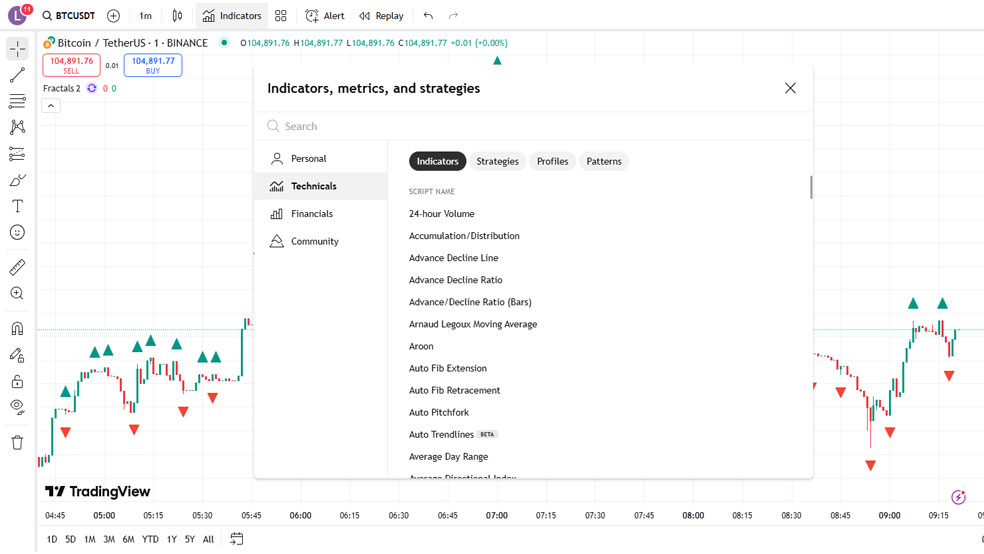This screenshot has height=554, width=984.
Task: Toggle hide all drawings eye icon
Action: (x=18, y=407)
